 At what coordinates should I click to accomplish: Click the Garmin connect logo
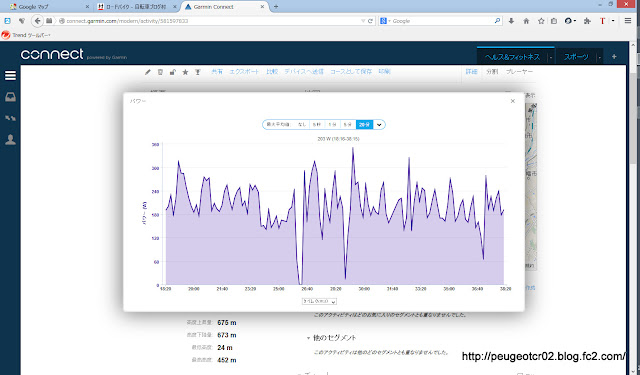point(52,54)
